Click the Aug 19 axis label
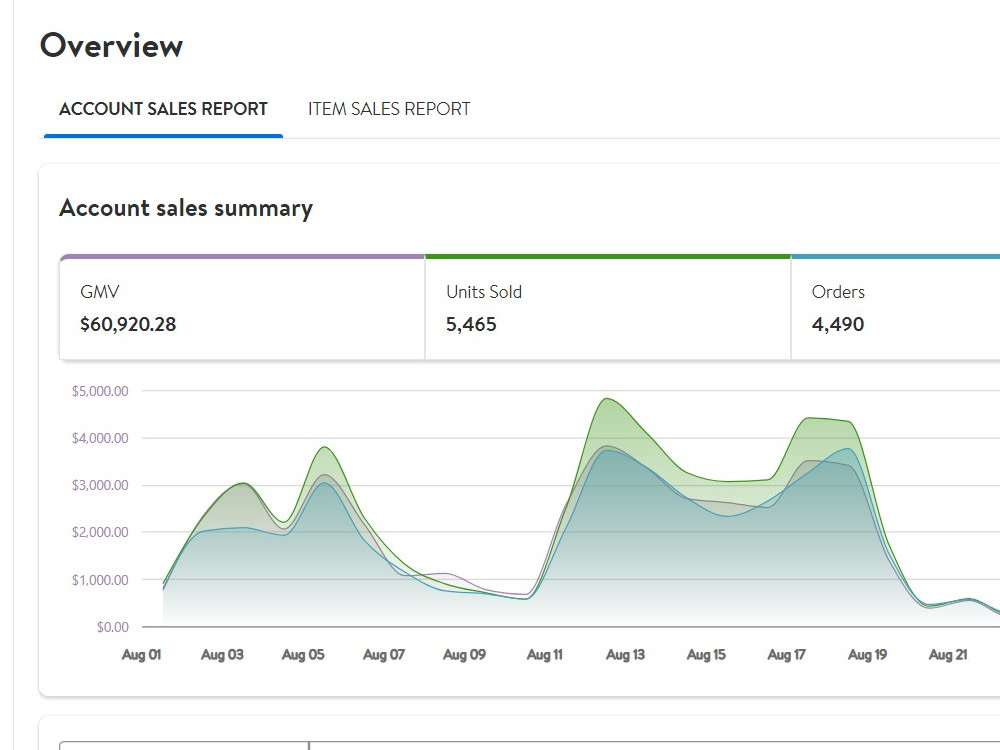Viewport: 1000px width, 750px height. pos(867,654)
